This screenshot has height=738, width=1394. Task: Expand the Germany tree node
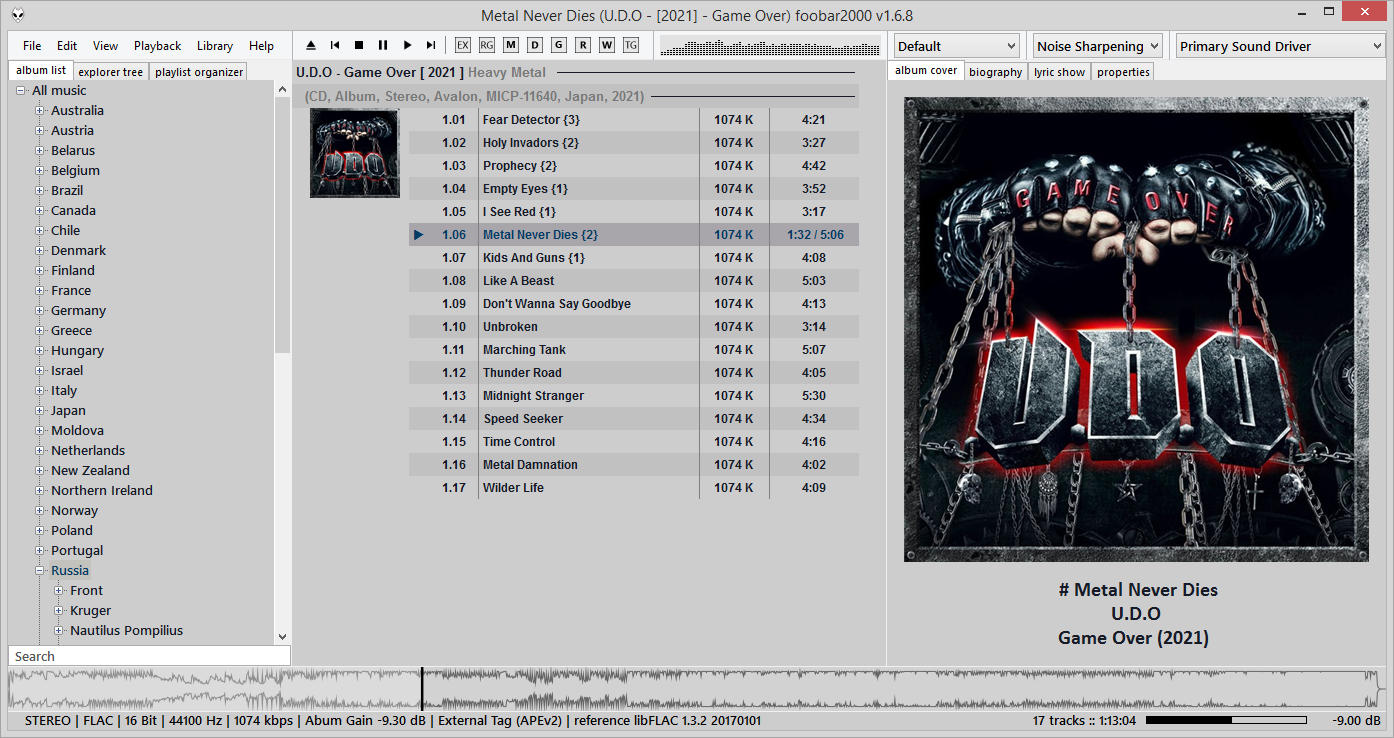pos(40,311)
